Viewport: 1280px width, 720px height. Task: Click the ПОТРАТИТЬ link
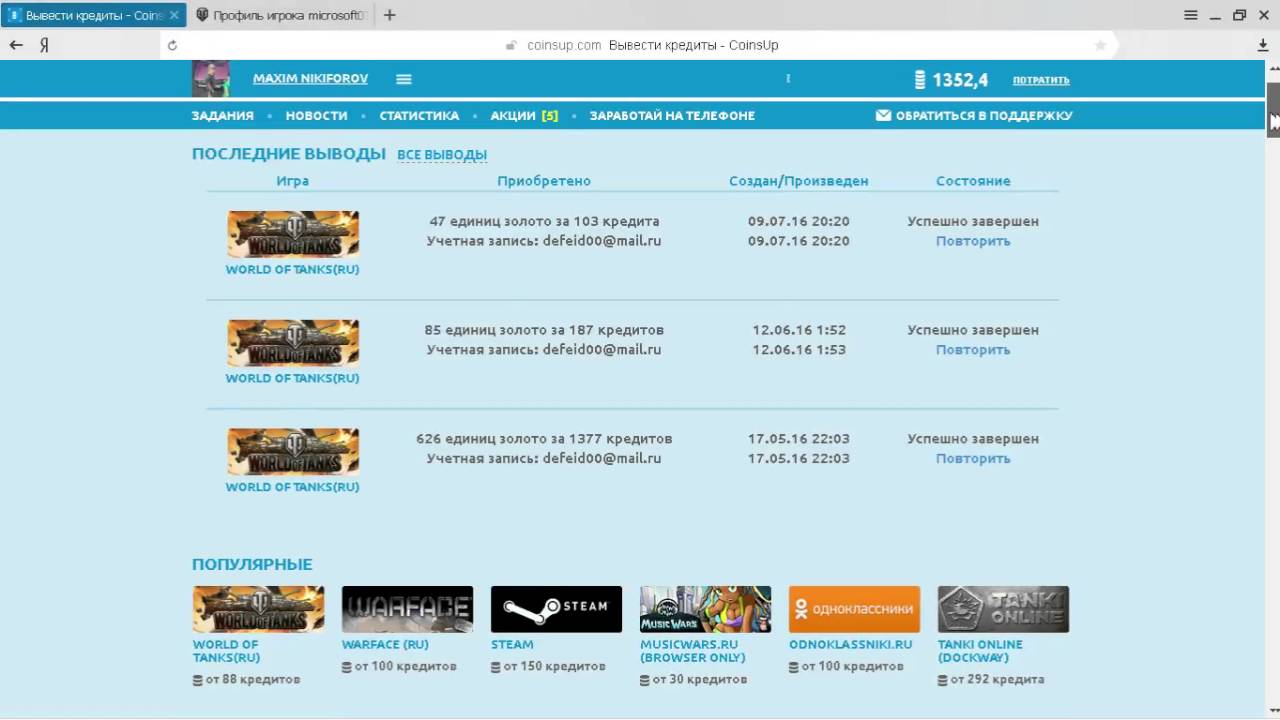coord(1041,80)
